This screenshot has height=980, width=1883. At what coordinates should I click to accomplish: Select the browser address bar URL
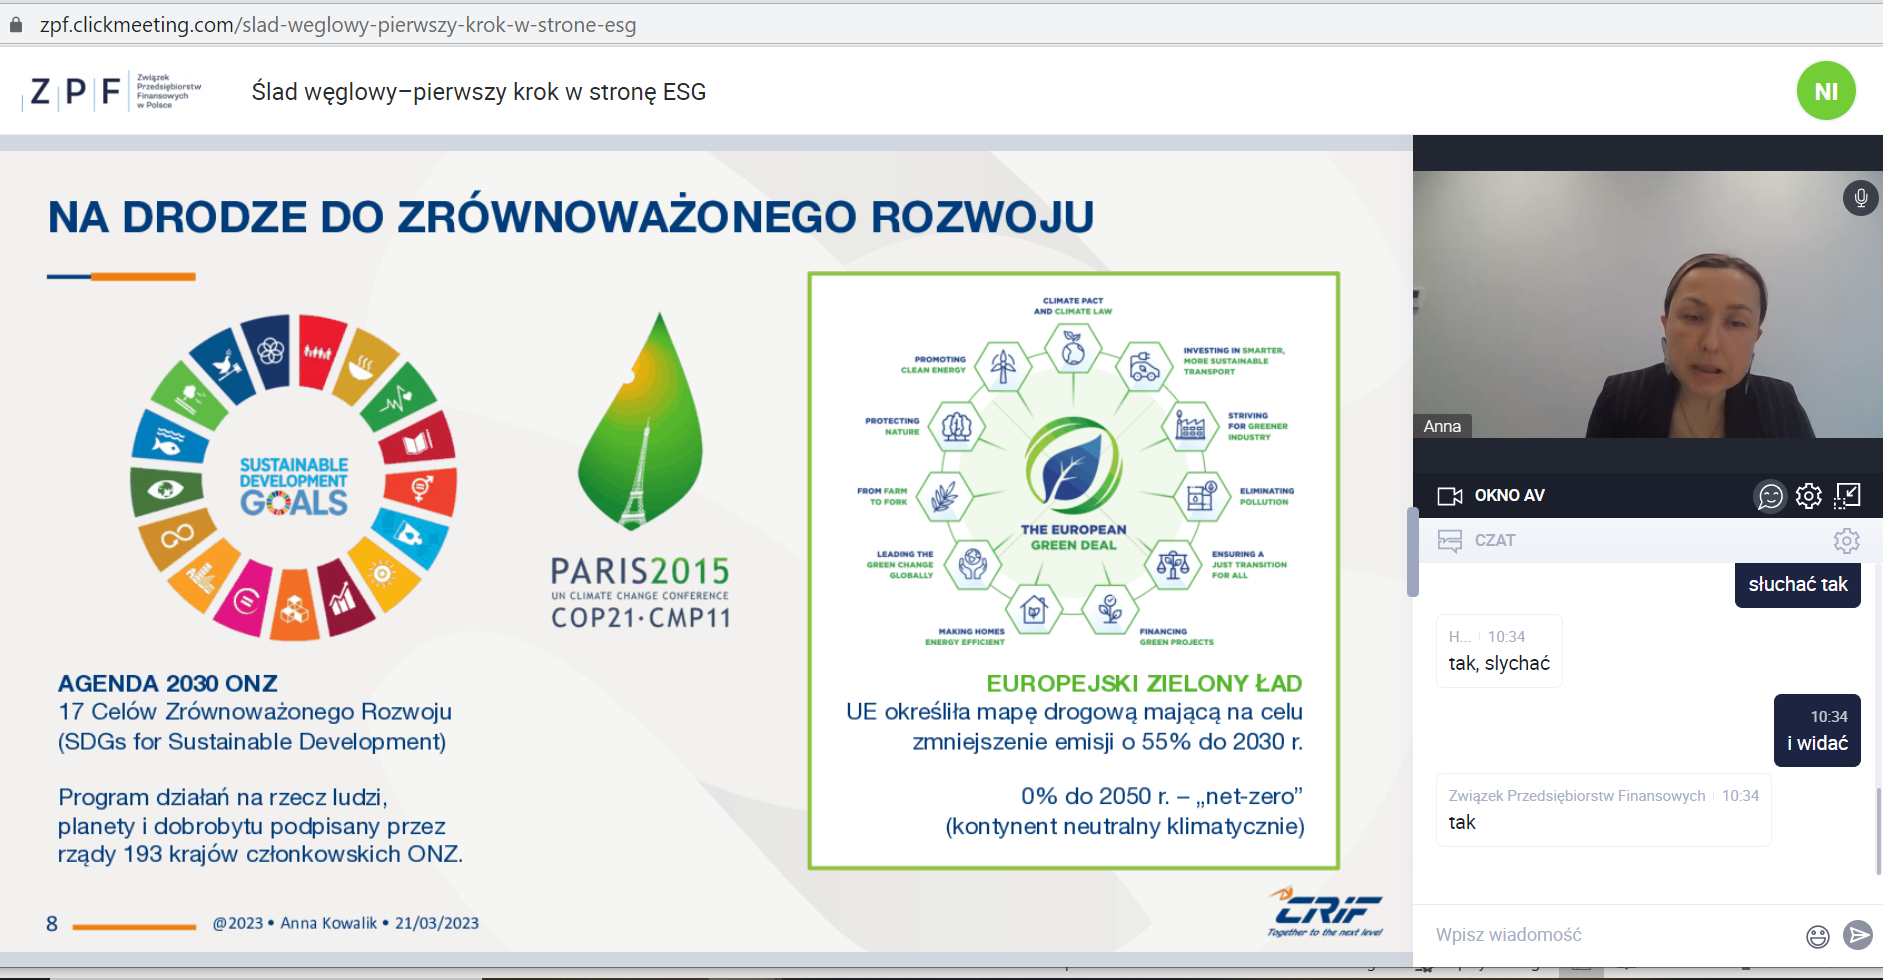click(338, 25)
